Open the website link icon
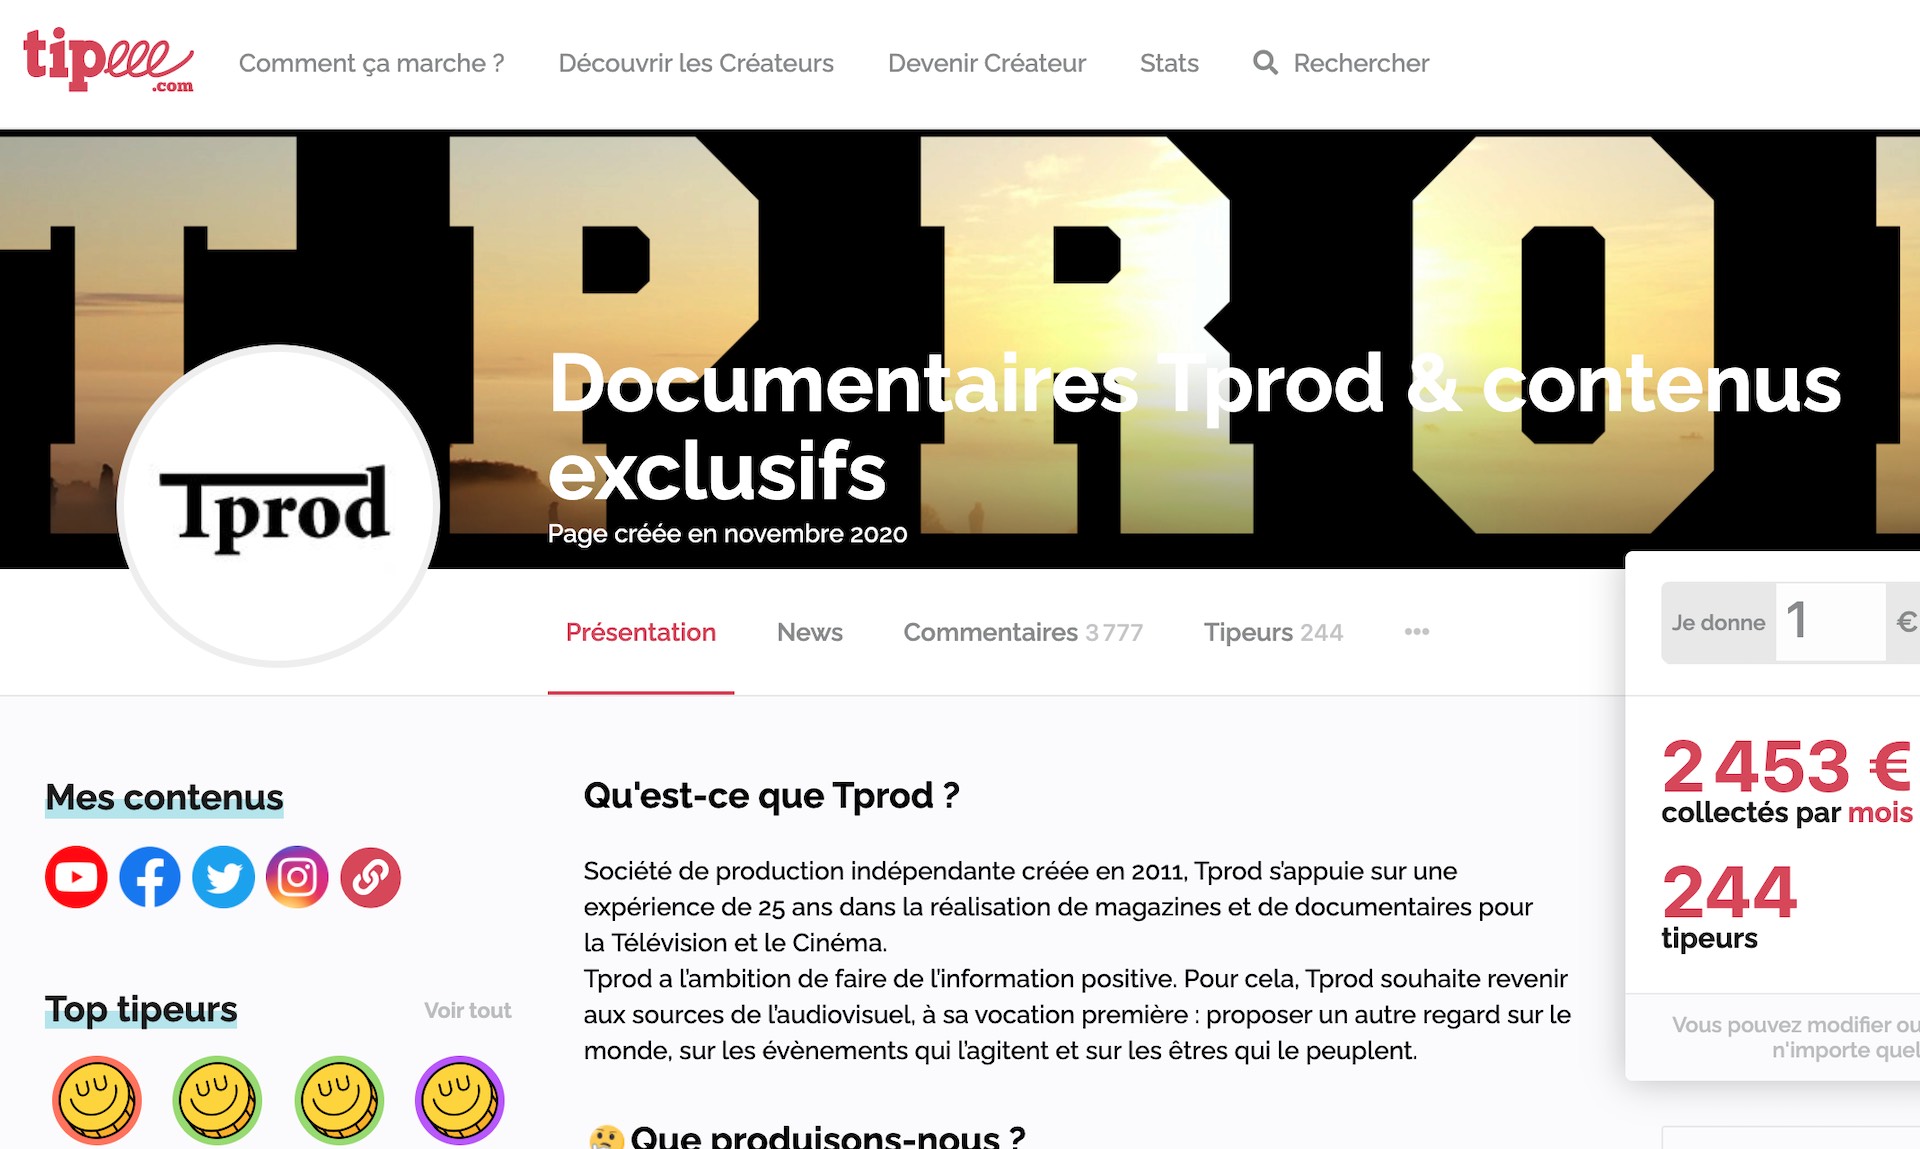 [370, 877]
